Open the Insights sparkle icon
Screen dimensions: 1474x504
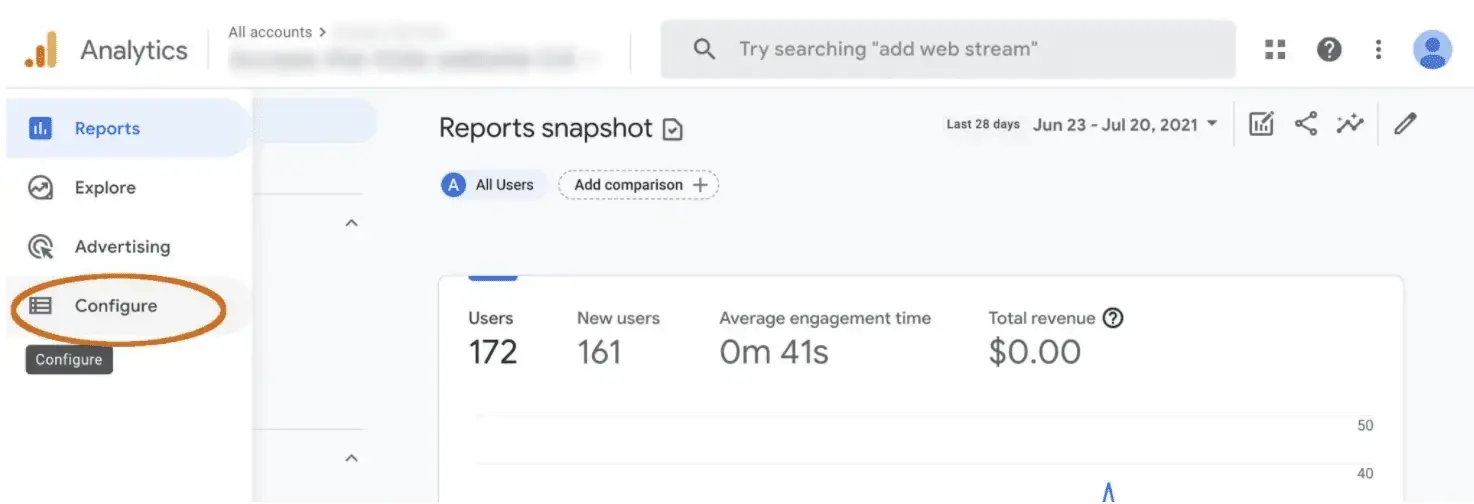[1350, 124]
